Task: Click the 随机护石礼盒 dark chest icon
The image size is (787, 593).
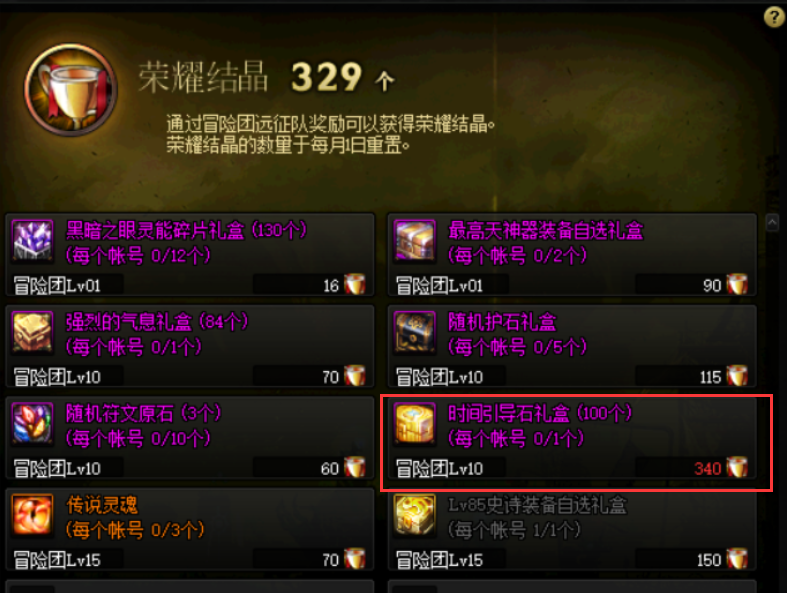Action: [x=415, y=332]
